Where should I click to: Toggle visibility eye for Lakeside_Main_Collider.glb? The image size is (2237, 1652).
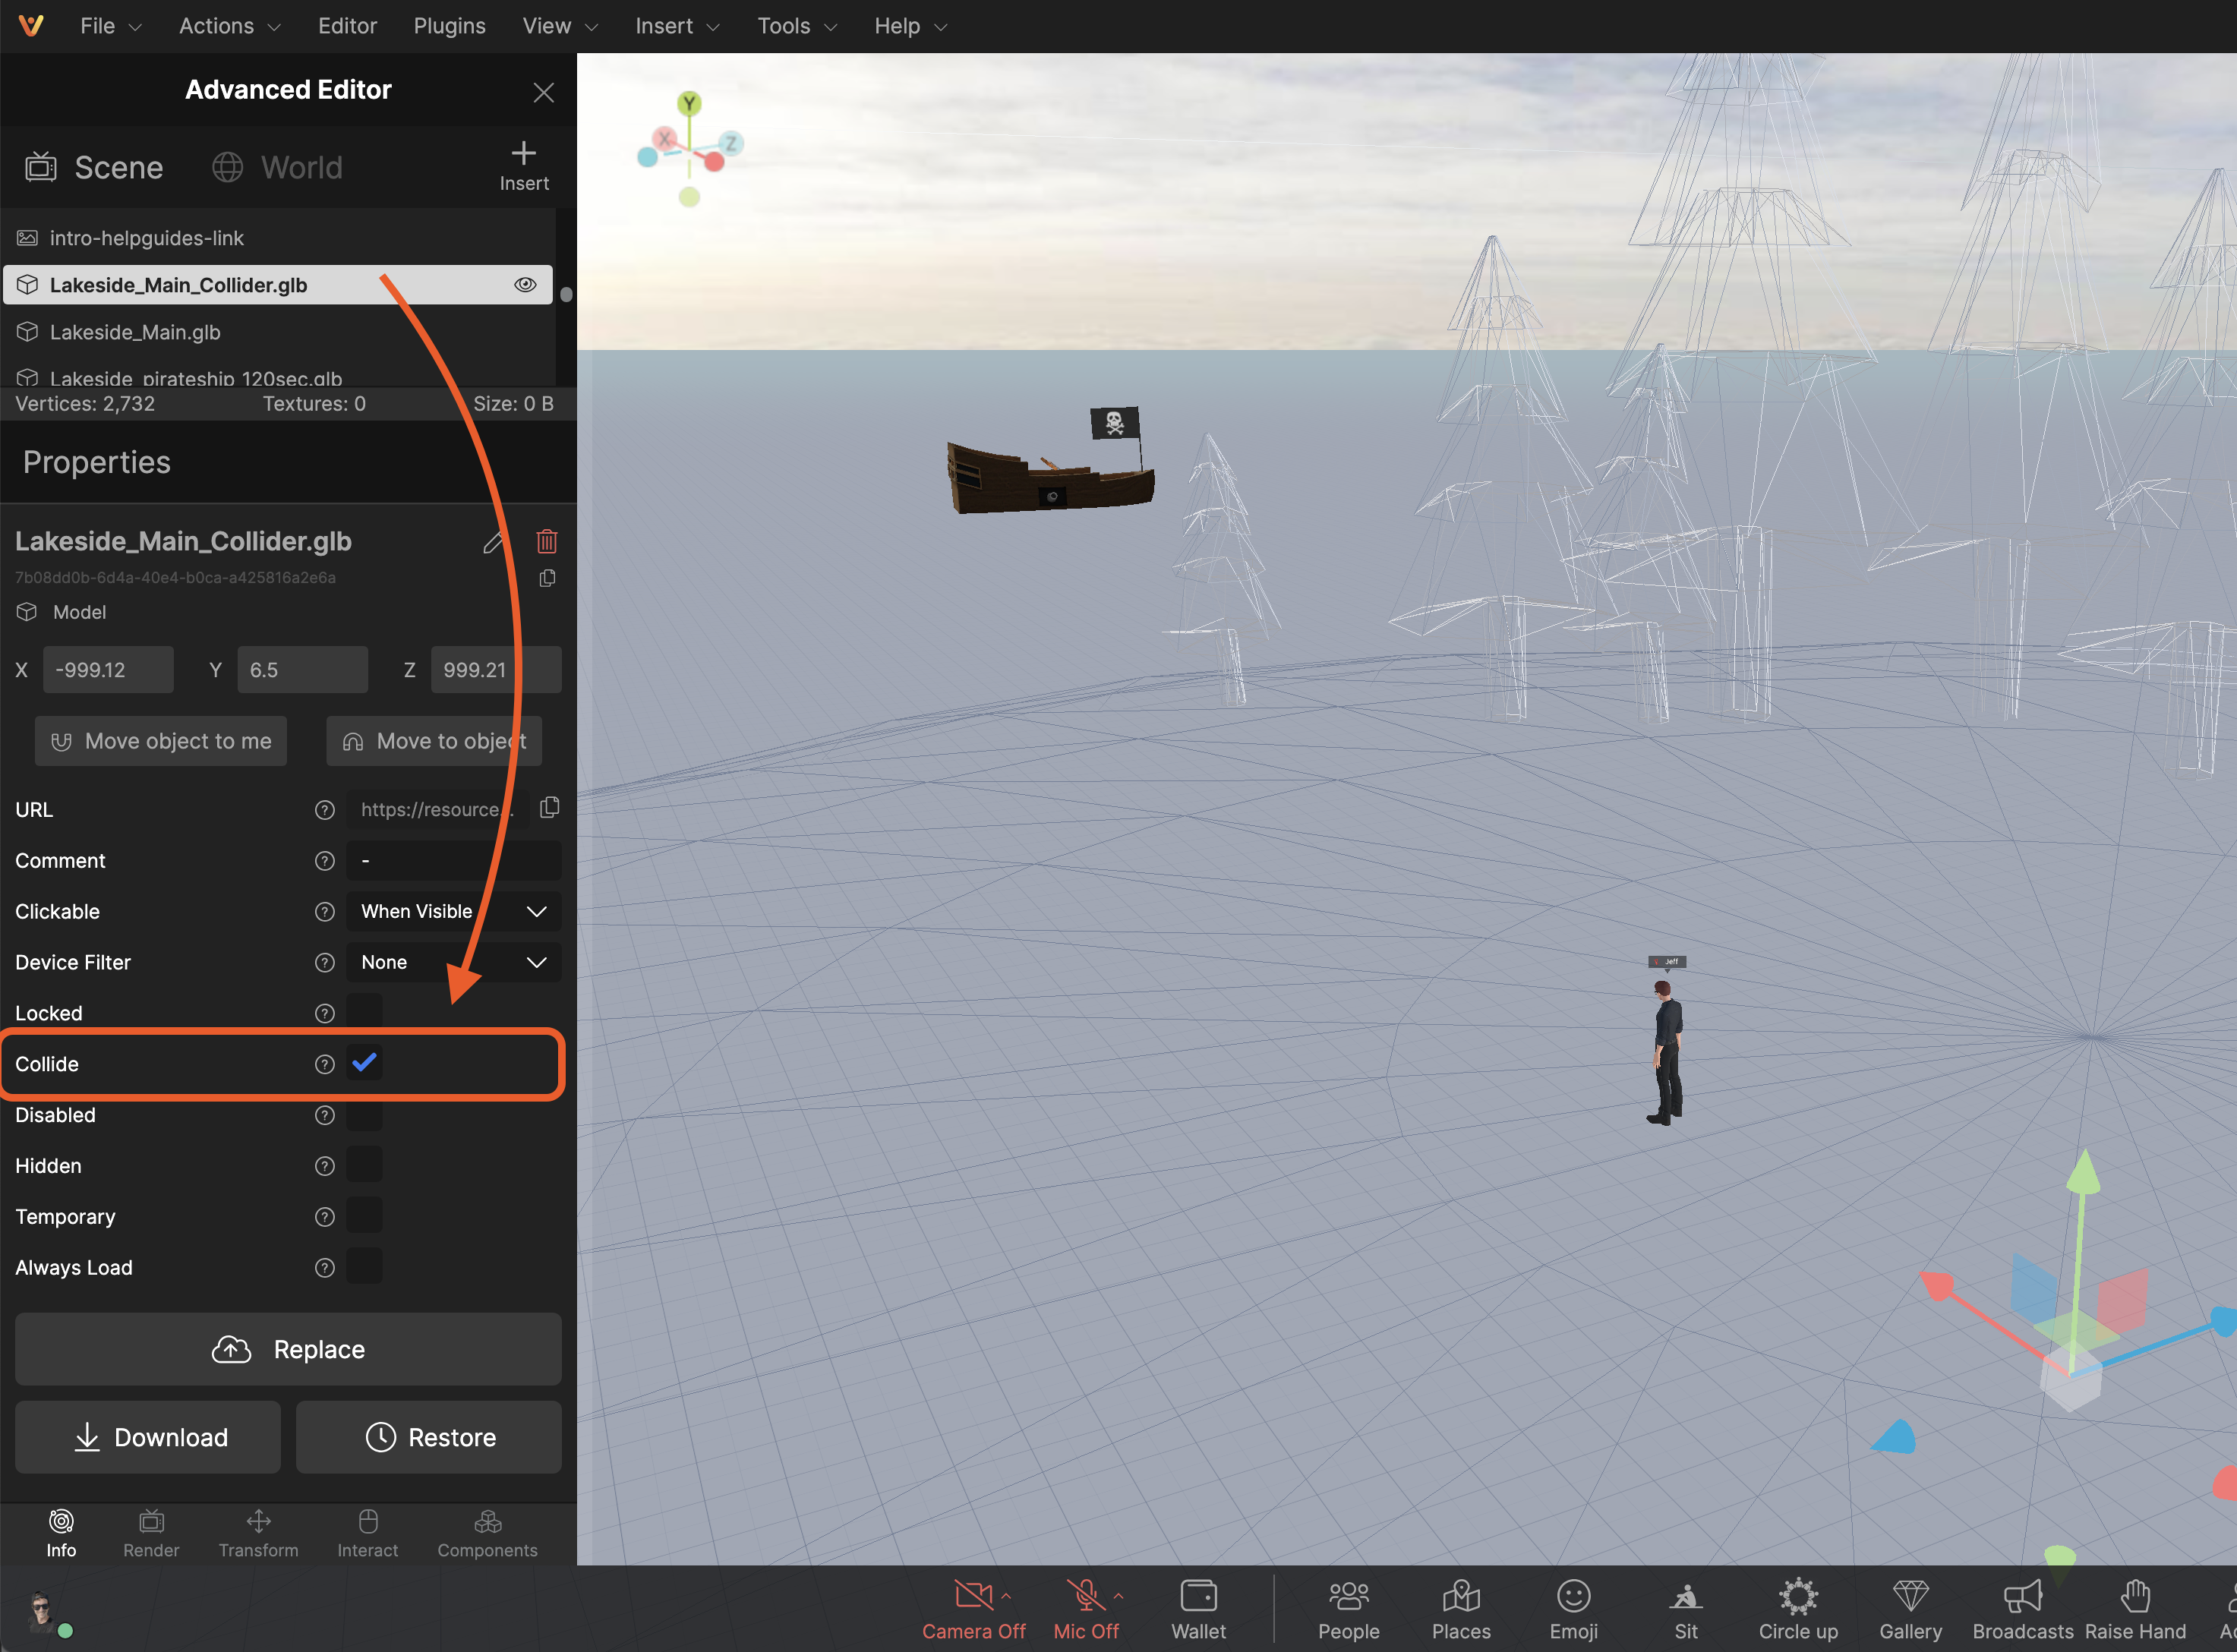click(x=525, y=284)
